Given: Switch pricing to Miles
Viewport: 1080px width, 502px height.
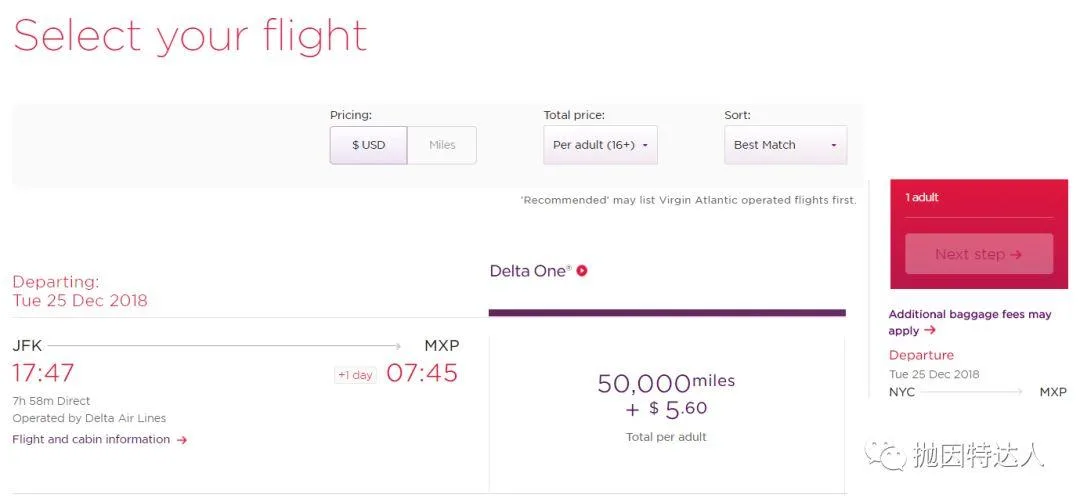Looking at the screenshot, I should pyautogui.click(x=442, y=145).
